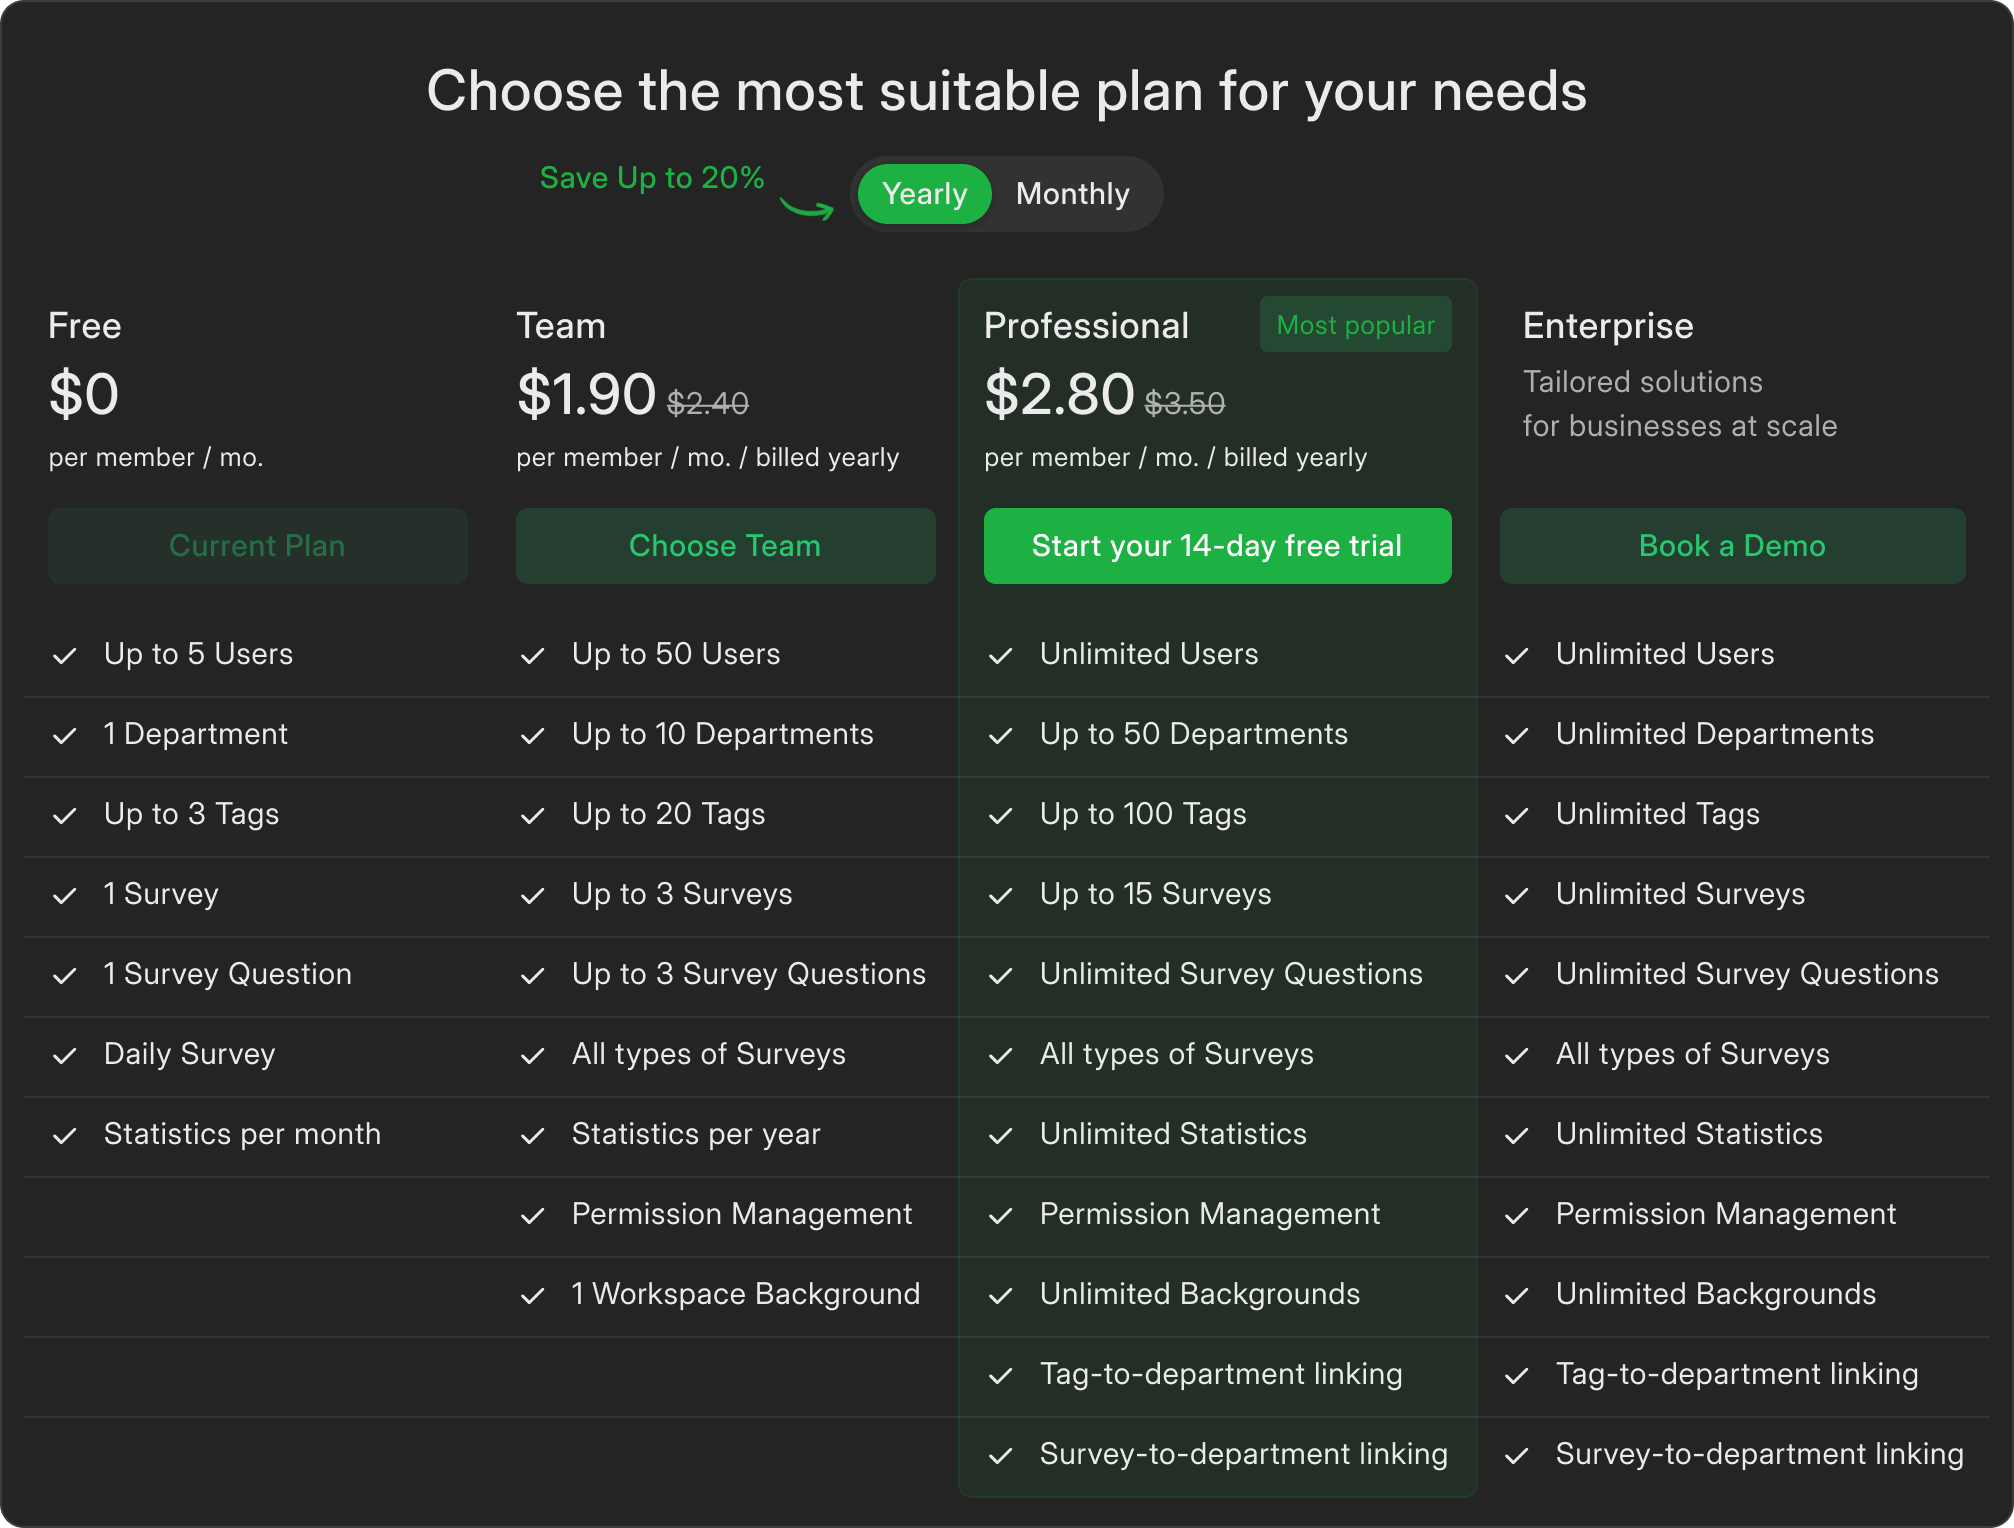This screenshot has height=1528, width=2014.
Task: Click checkmark next to Up to 50 Users
Action: pos(533,656)
